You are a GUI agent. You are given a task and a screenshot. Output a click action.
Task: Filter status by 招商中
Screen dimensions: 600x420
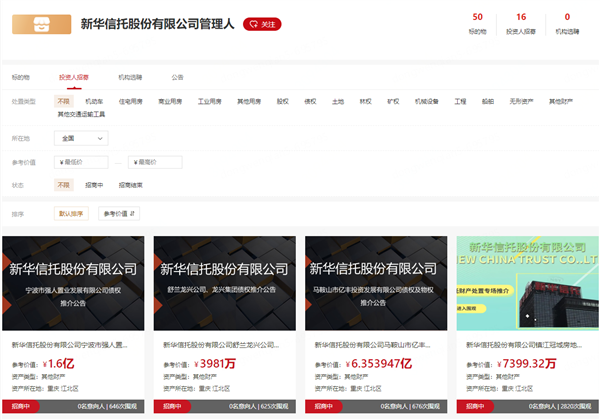click(x=93, y=185)
